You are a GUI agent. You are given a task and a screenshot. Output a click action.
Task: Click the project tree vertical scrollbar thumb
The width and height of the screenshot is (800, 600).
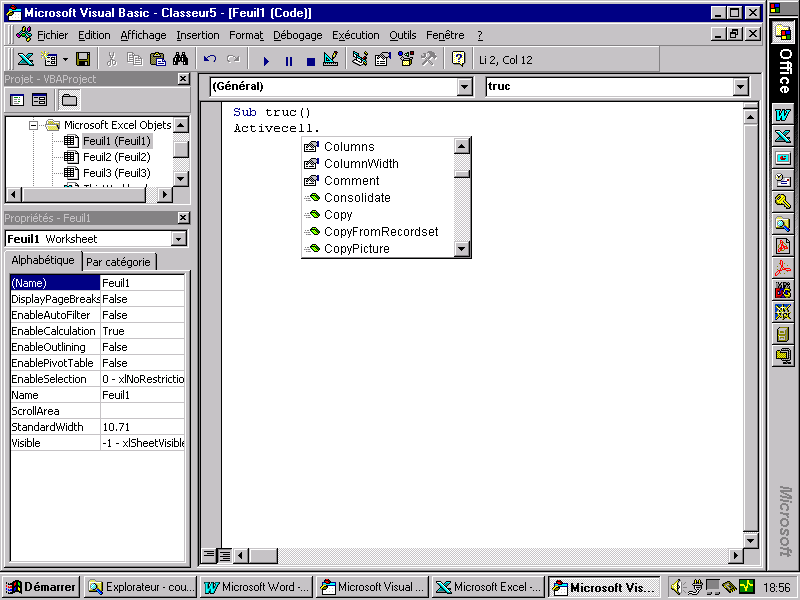(181, 149)
